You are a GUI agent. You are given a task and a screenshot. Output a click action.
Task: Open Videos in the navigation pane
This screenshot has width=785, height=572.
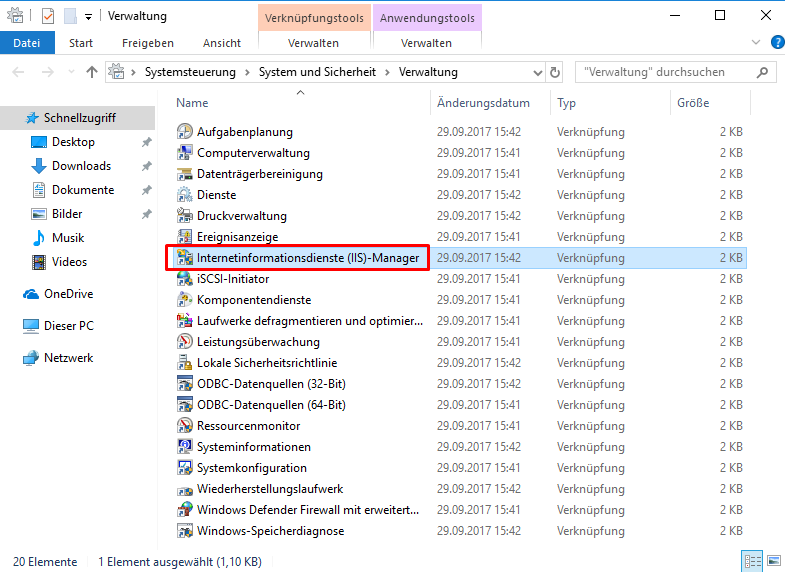[69, 262]
